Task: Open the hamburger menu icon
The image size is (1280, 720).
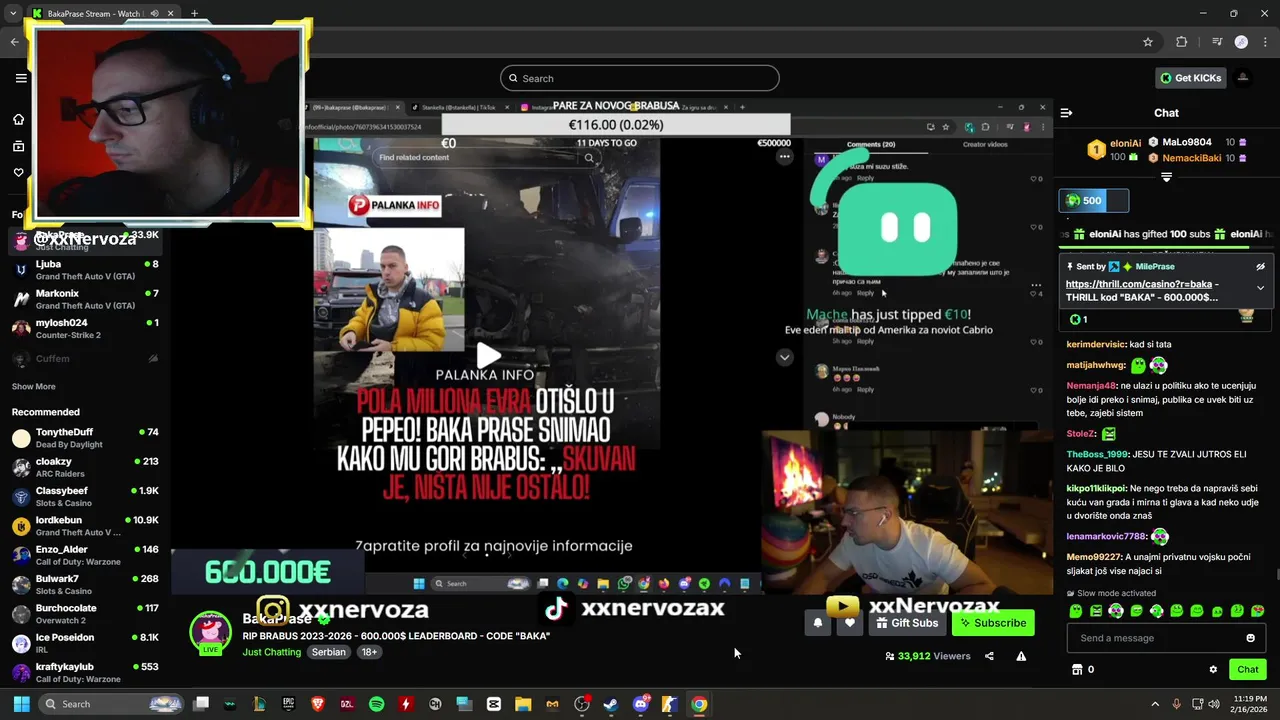Action: point(21,78)
